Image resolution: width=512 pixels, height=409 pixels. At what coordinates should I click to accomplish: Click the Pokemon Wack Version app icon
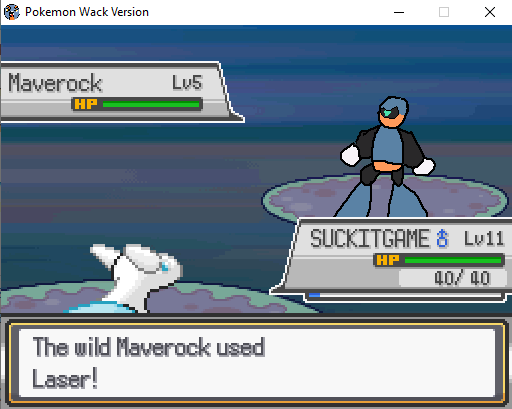coord(11,12)
